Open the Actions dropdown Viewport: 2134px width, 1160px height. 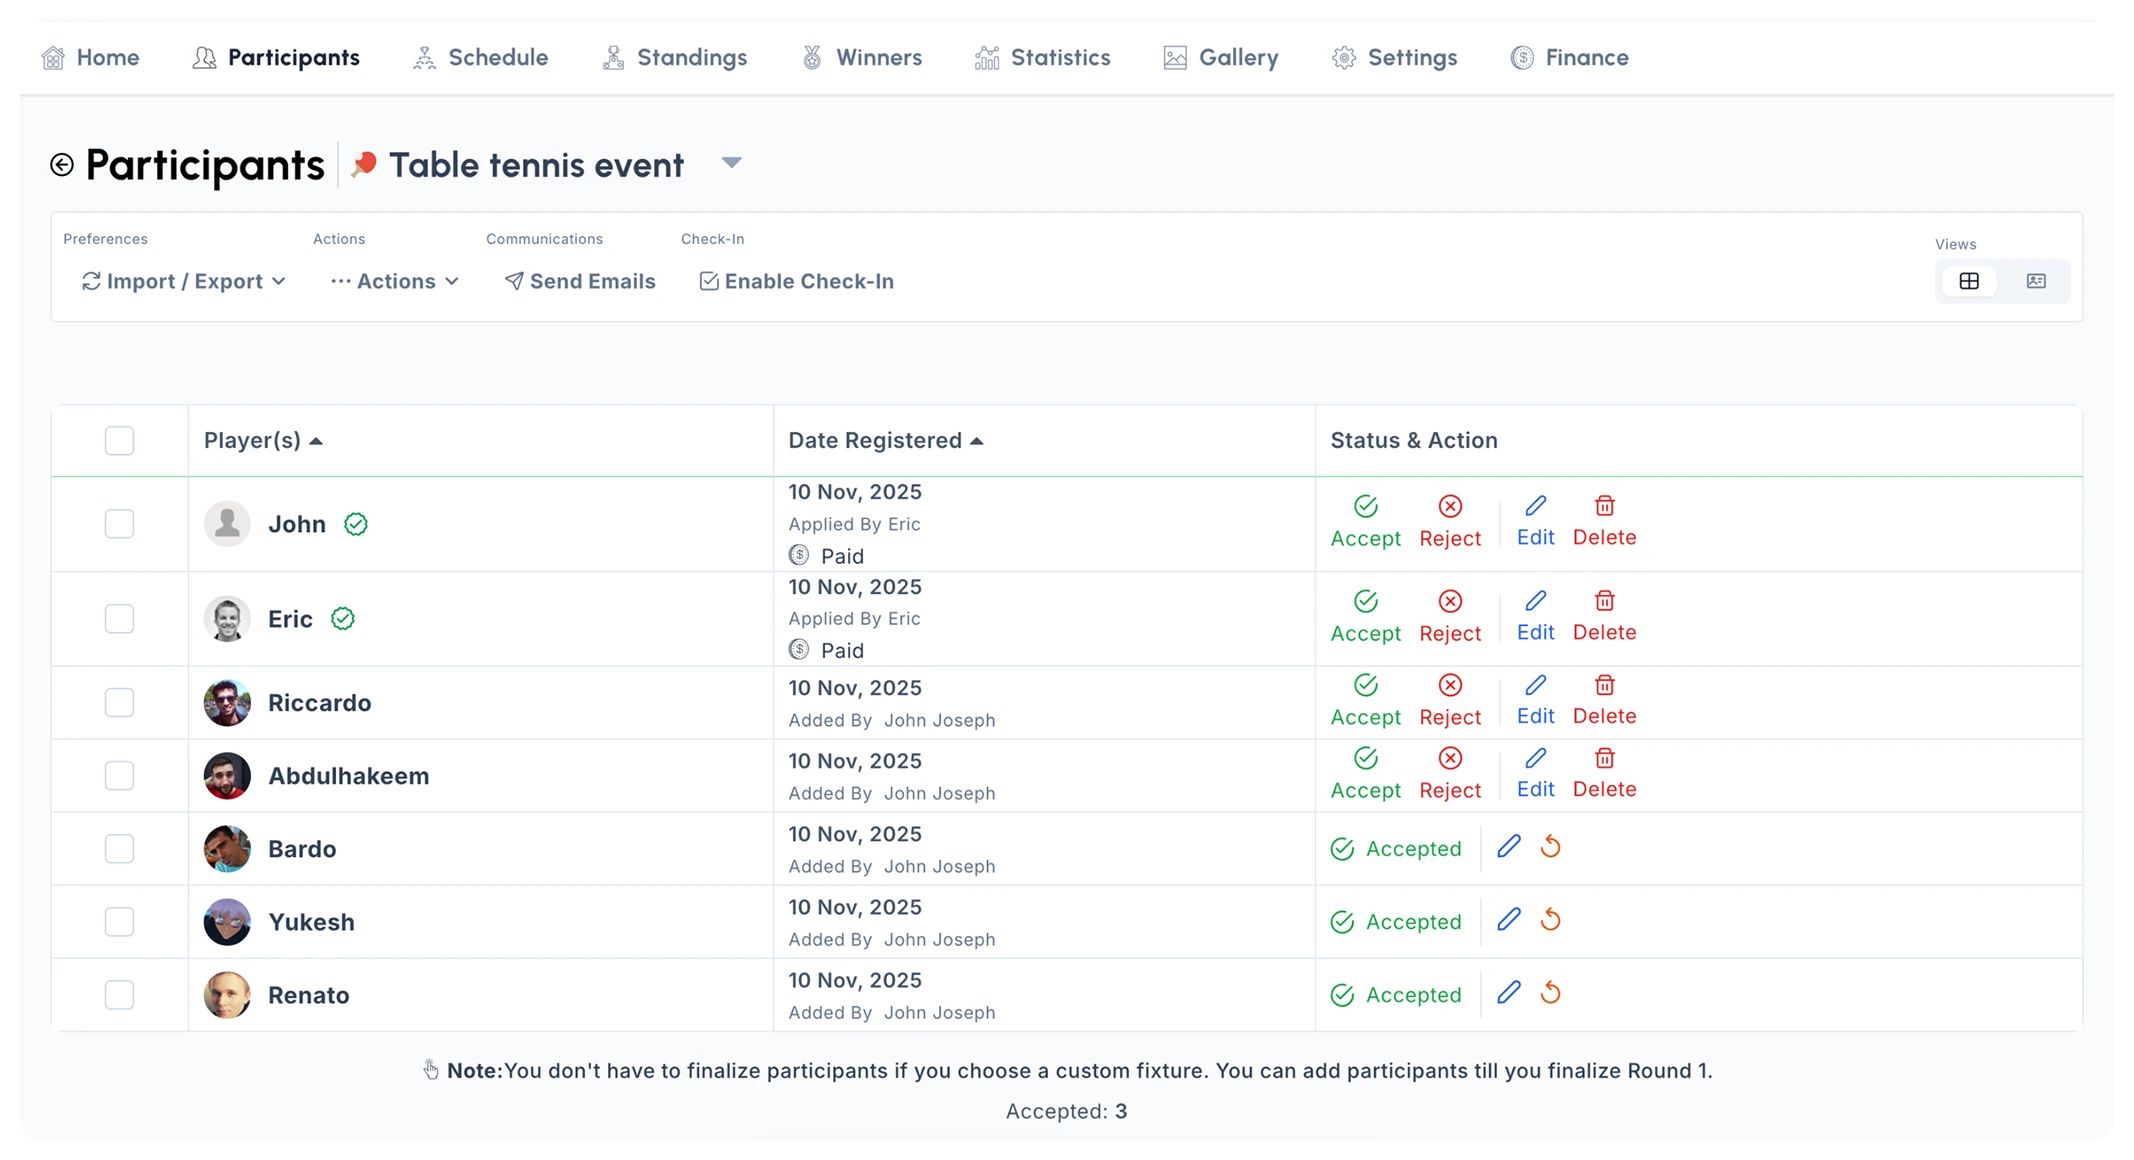(395, 282)
